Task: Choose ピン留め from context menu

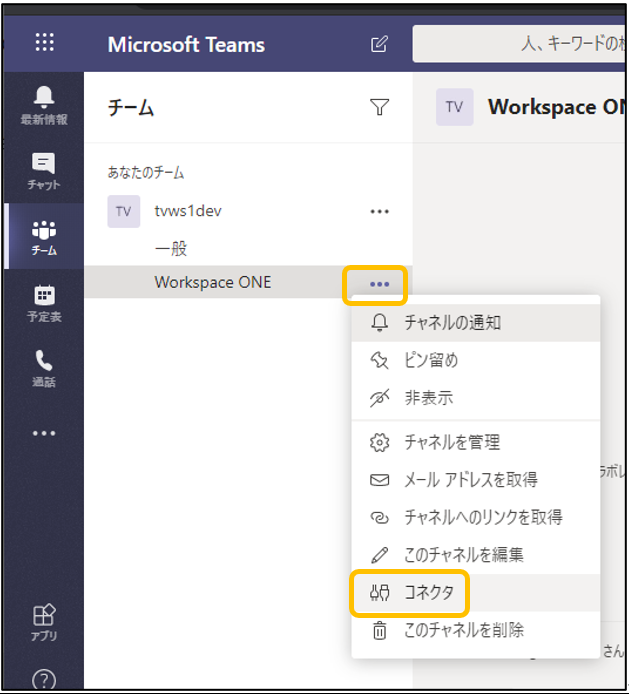Action: click(476, 360)
